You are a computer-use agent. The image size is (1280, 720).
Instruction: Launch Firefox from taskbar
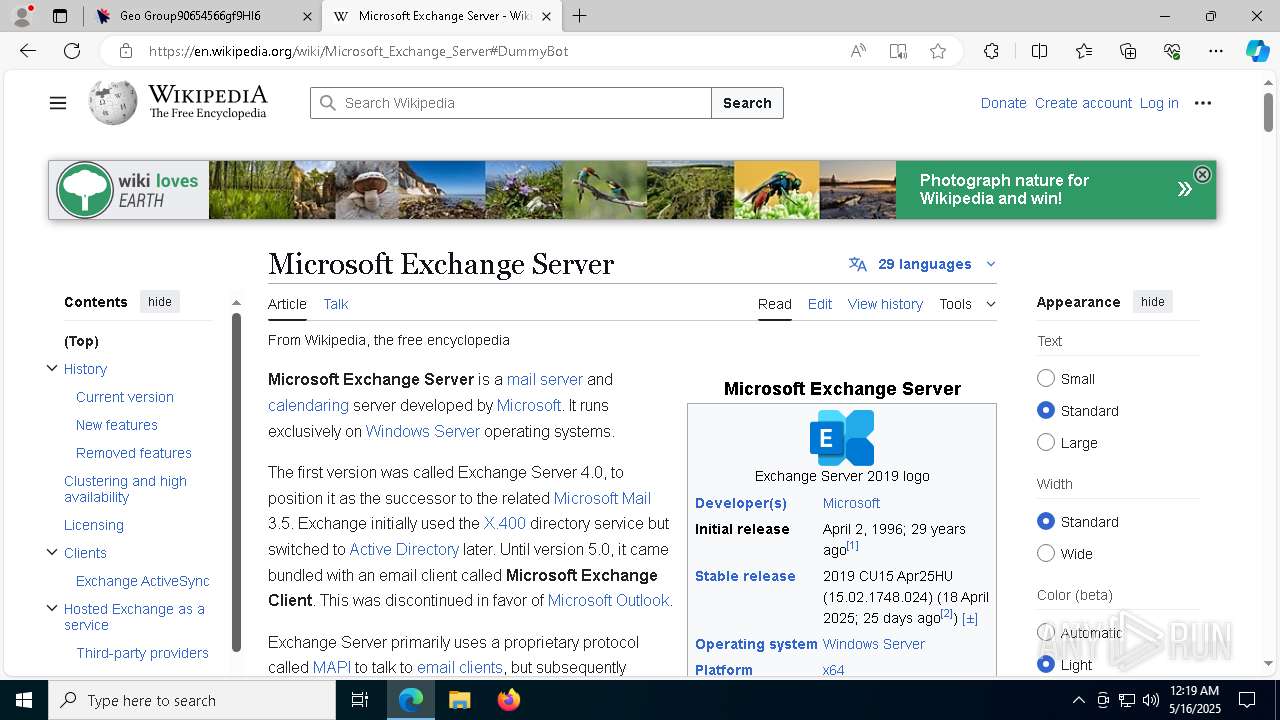[509, 700]
